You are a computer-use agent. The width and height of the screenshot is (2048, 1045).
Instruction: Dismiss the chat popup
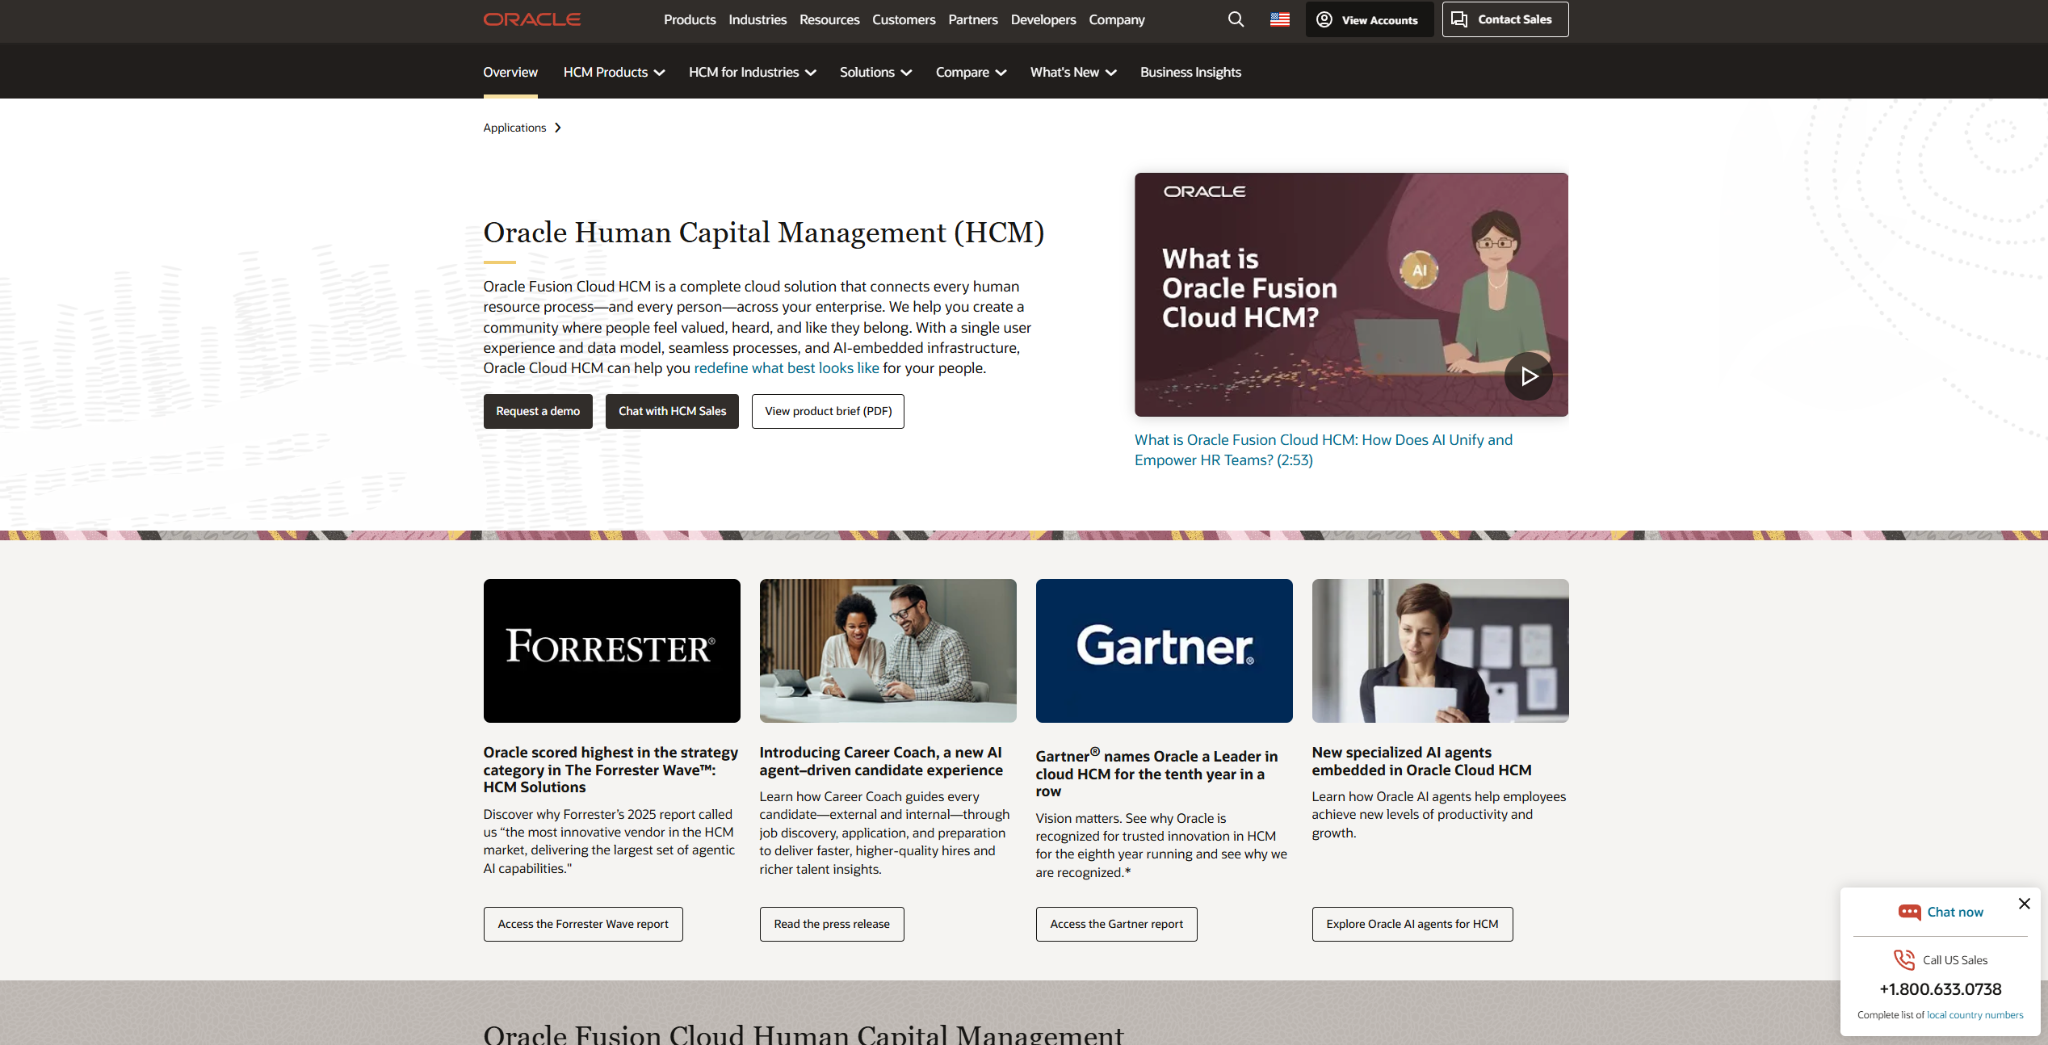click(2024, 904)
